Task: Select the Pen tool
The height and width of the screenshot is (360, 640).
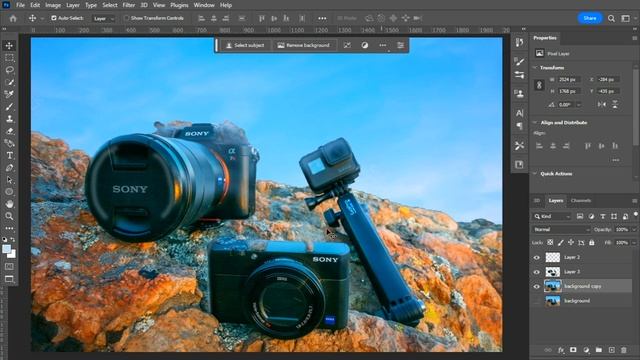Action: pyautogui.click(x=9, y=168)
